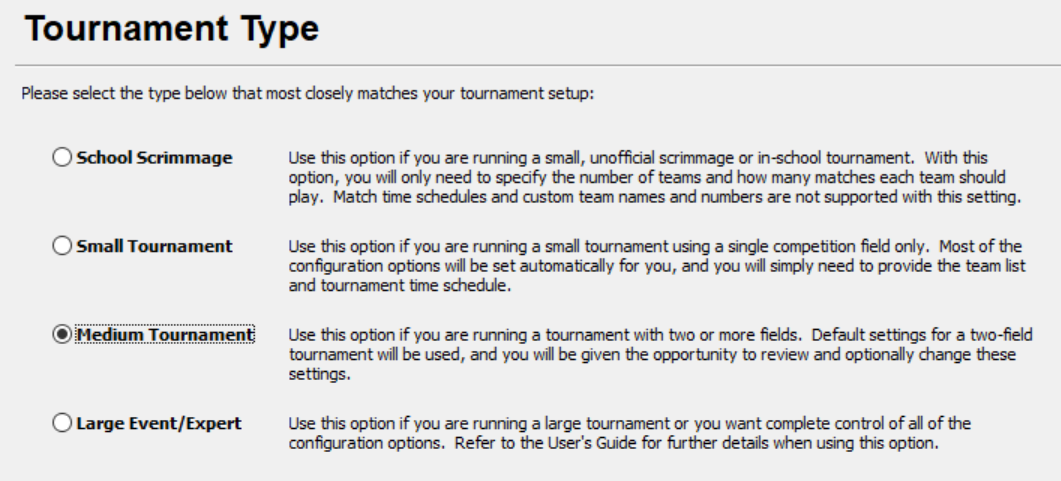Click the Medium Tournament description's first line
This screenshot has height=481, width=1061.
point(660,334)
